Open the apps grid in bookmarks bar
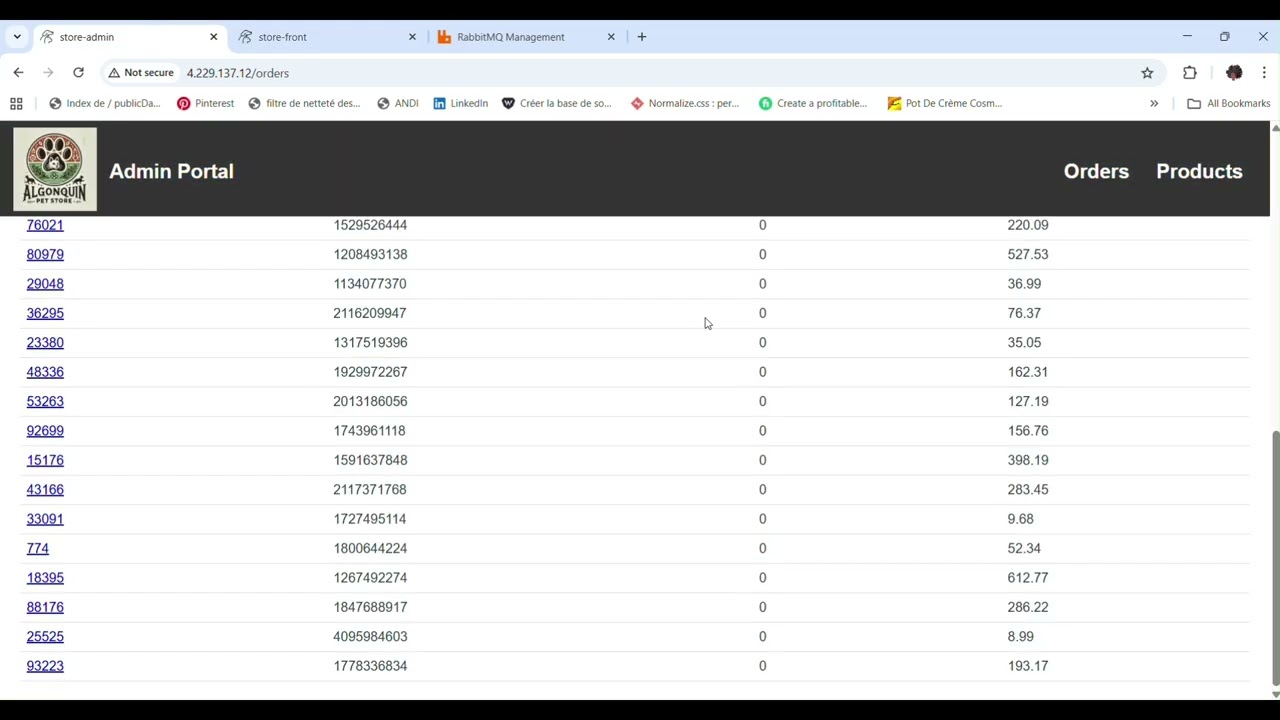This screenshot has width=1280, height=720. (x=16, y=103)
